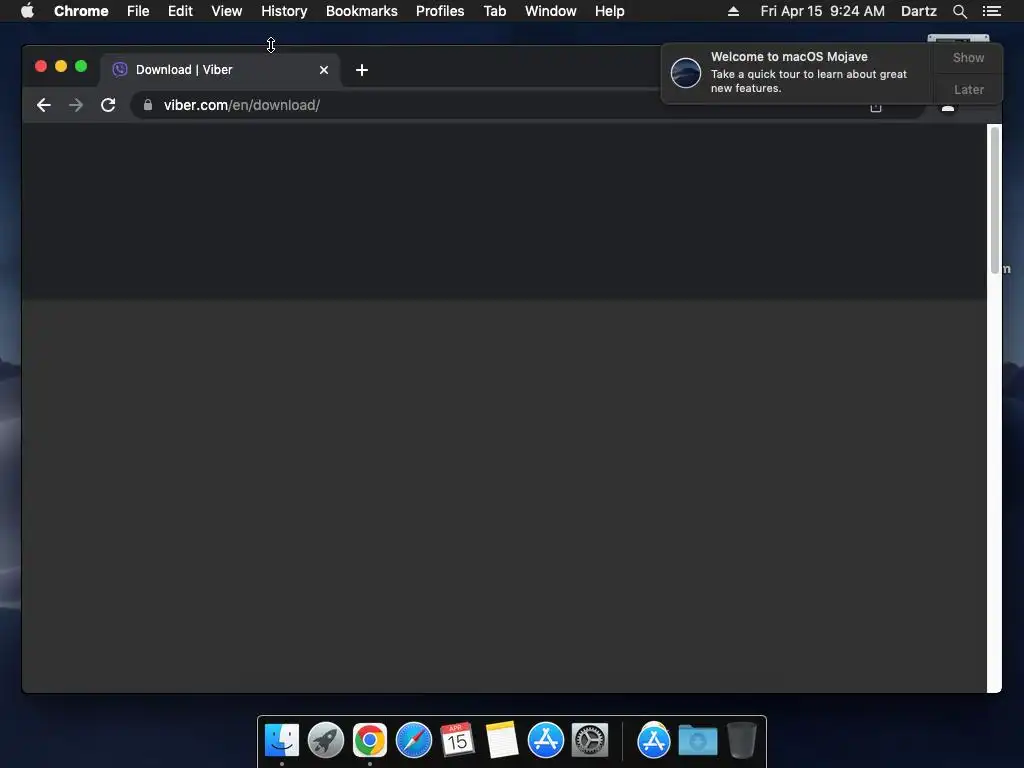Open a new tab with plus button
Image resolution: width=1024 pixels, height=768 pixels.
pyautogui.click(x=362, y=70)
